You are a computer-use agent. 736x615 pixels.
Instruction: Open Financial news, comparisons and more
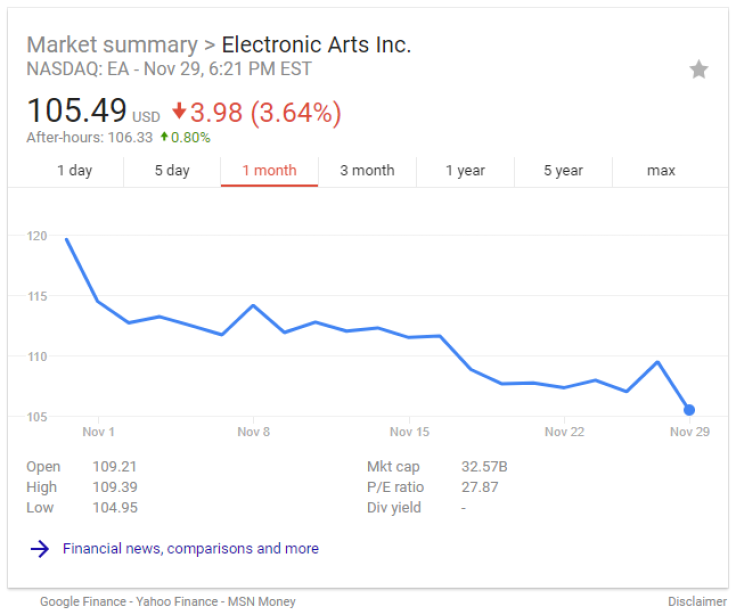tap(191, 548)
